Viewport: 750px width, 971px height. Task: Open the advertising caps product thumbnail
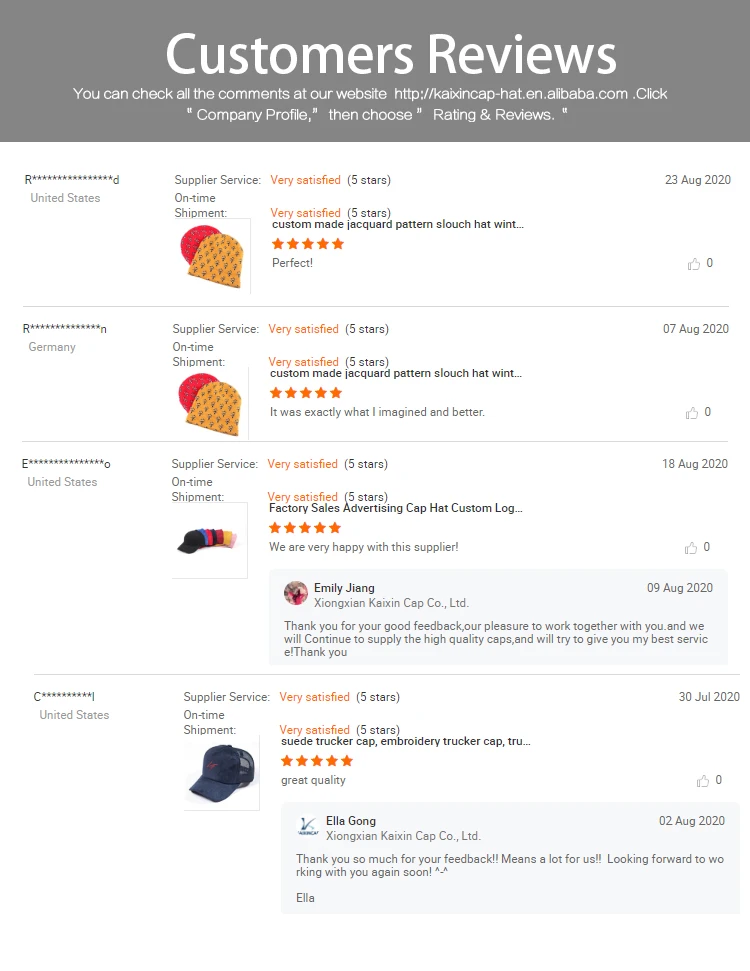coord(210,540)
